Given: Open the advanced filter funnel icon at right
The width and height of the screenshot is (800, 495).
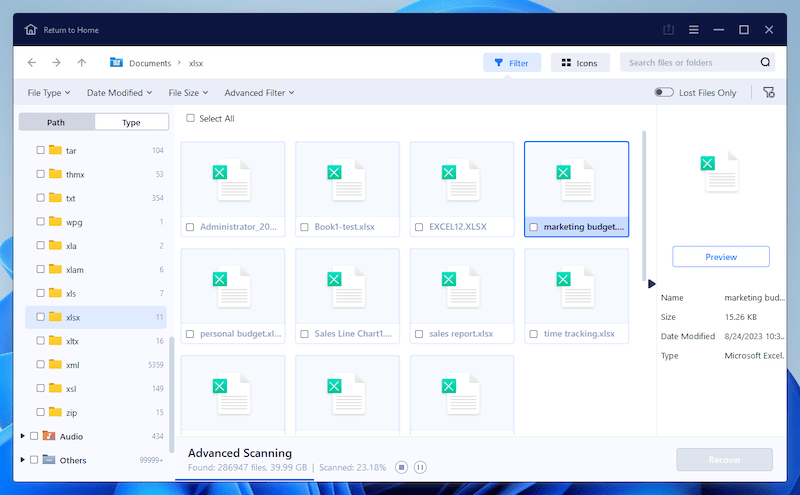Looking at the screenshot, I should pyautogui.click(x=768, y=92).
